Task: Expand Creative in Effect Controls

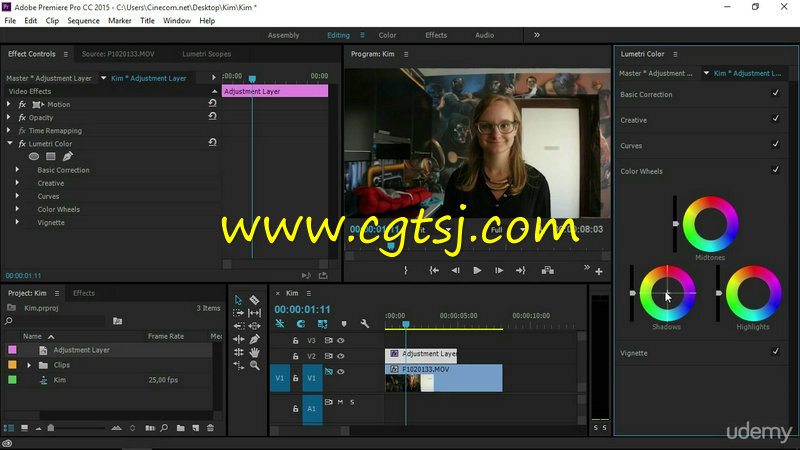Action: pos(17,183)
